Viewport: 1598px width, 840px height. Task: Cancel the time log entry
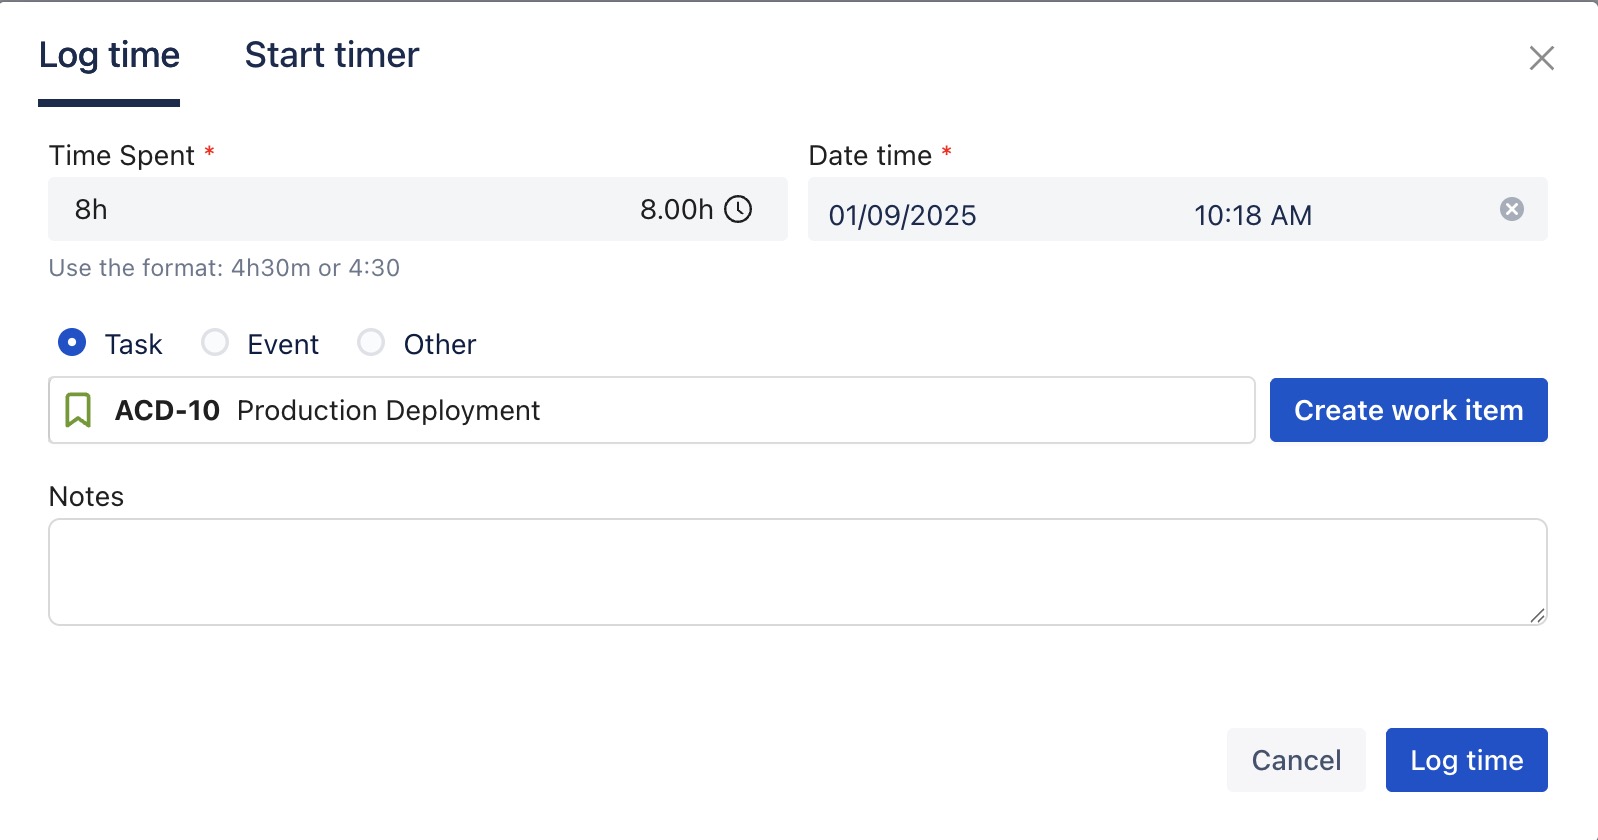tap(1296, 760)
